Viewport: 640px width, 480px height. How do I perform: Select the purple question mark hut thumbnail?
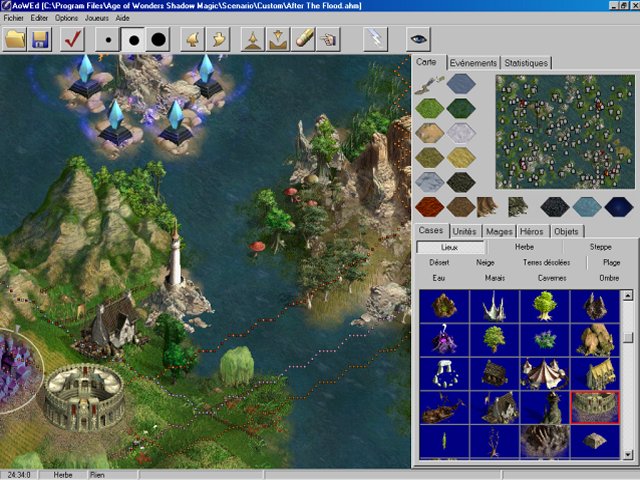click(444, 340)
